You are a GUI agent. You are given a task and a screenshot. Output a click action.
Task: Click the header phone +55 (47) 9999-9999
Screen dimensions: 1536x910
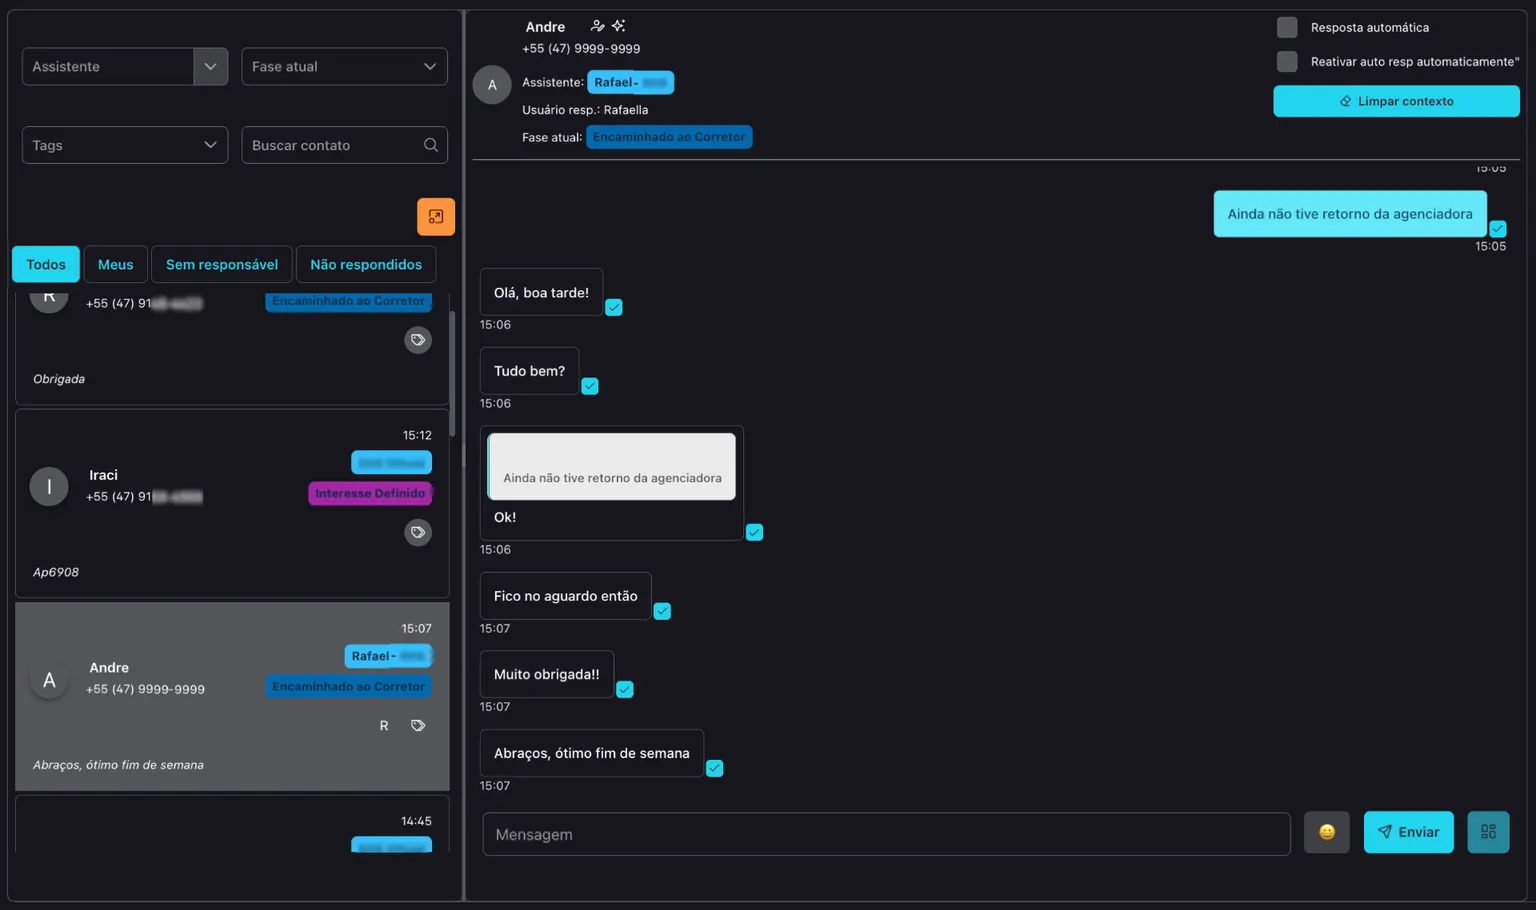point(581,48)
